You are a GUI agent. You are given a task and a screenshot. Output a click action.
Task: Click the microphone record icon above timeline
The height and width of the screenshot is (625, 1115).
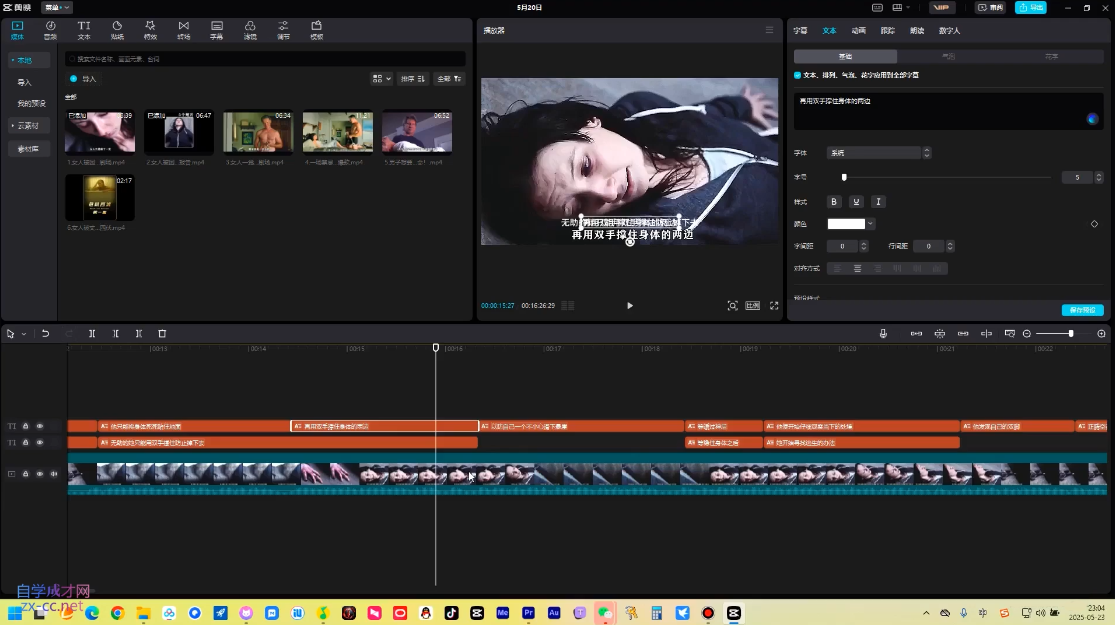882,333
